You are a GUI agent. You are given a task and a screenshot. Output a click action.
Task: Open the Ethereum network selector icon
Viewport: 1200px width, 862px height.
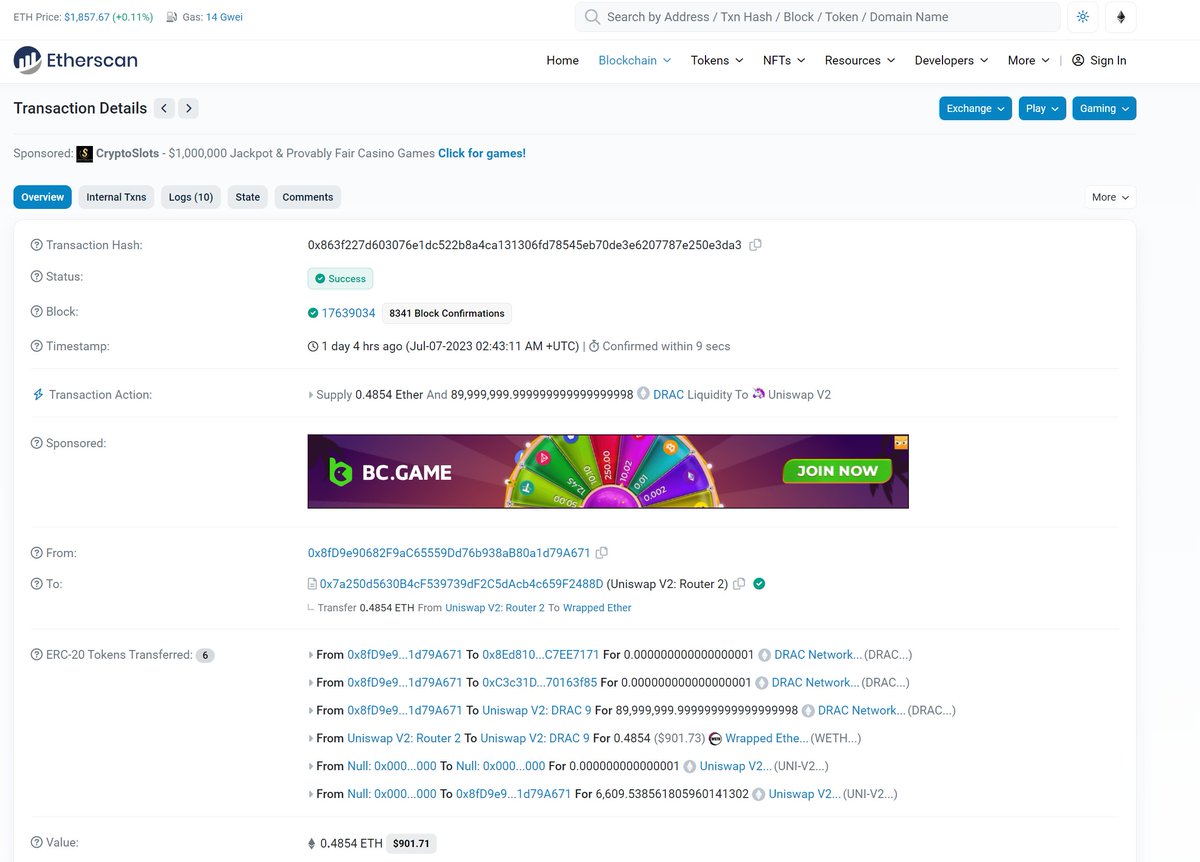[1121, 17]
